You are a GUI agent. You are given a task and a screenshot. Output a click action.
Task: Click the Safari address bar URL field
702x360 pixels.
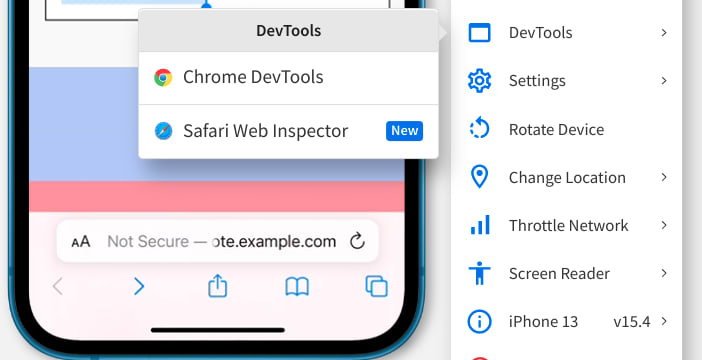pyautogui.click(x=218, y=241)
